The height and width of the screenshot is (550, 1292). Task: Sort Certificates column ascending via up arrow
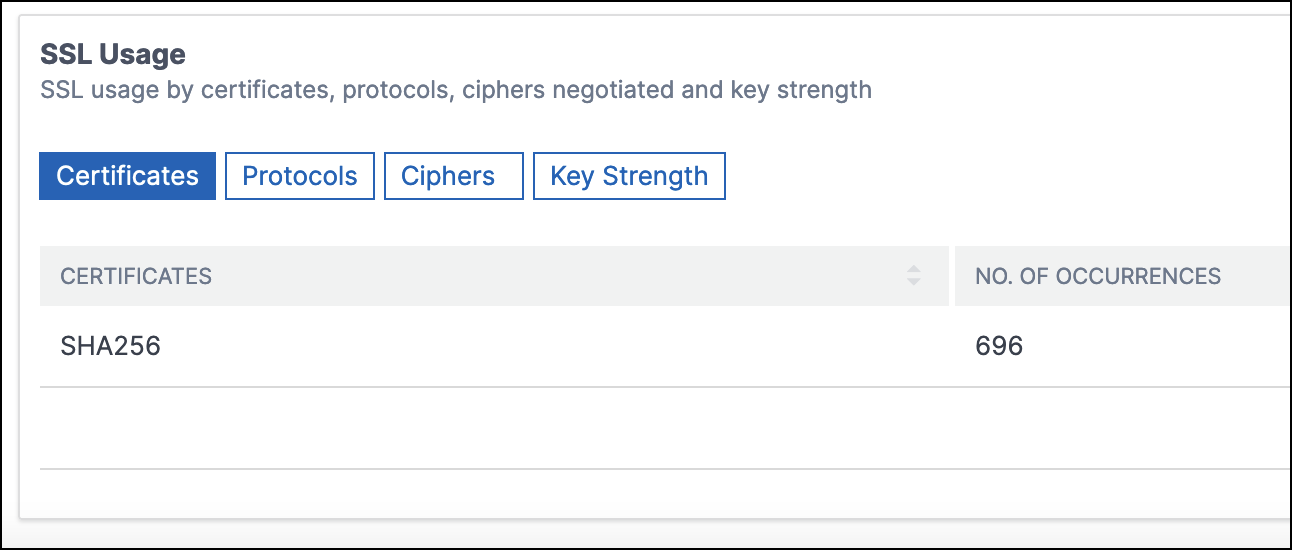[913, 269]
